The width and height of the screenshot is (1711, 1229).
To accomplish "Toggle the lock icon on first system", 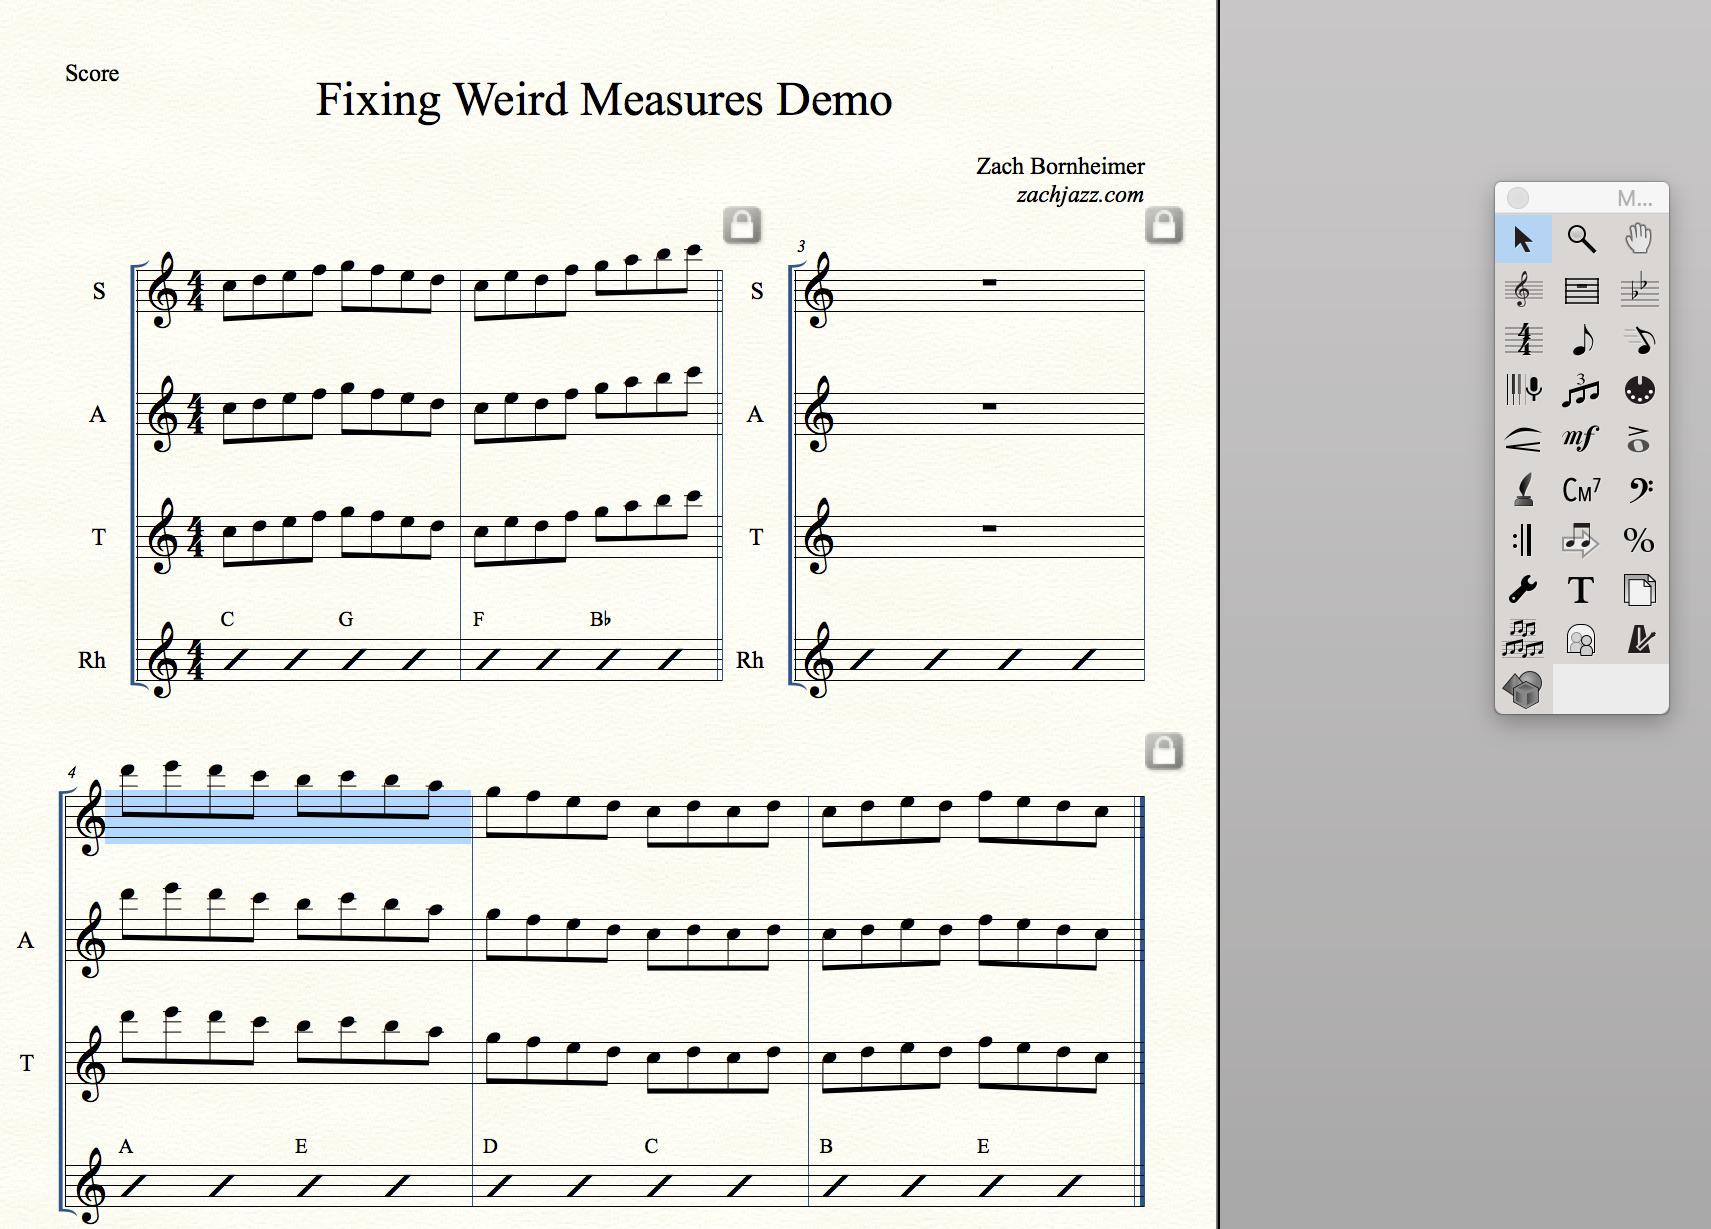I will (x=742, y=225).
